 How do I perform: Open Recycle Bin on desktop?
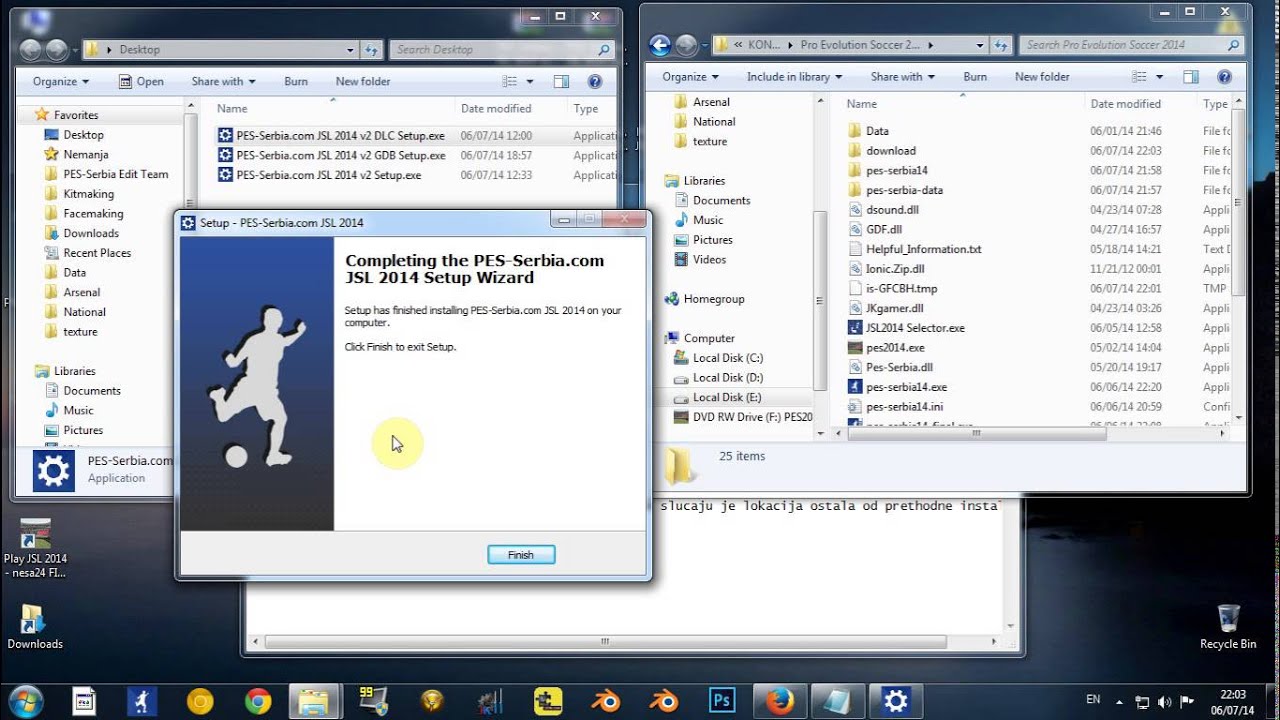(x=1228, y=626)
